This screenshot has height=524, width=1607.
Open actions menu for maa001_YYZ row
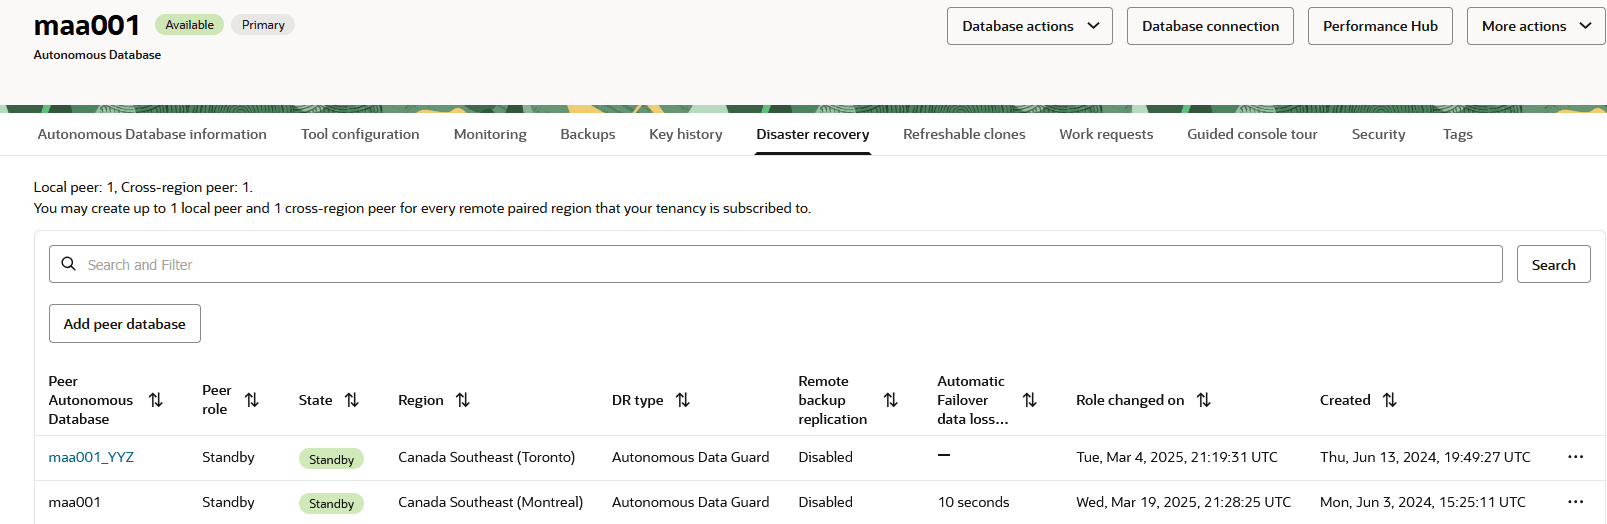point(1576,457)
